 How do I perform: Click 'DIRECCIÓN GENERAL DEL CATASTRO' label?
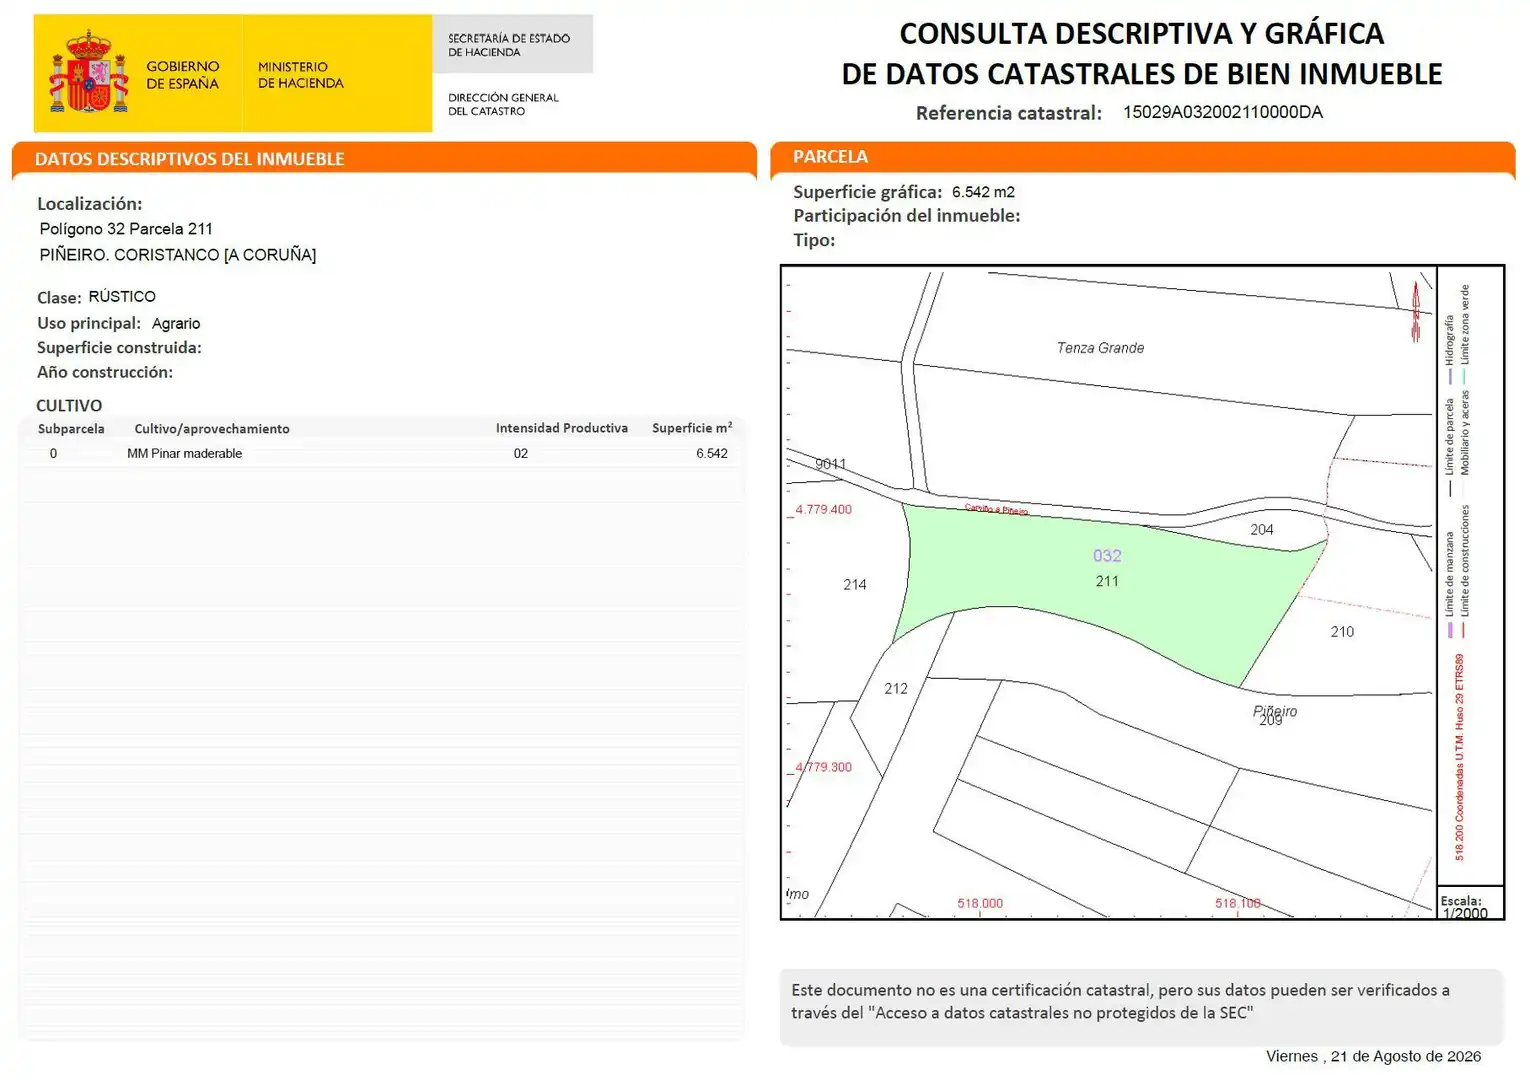[503, 104]
